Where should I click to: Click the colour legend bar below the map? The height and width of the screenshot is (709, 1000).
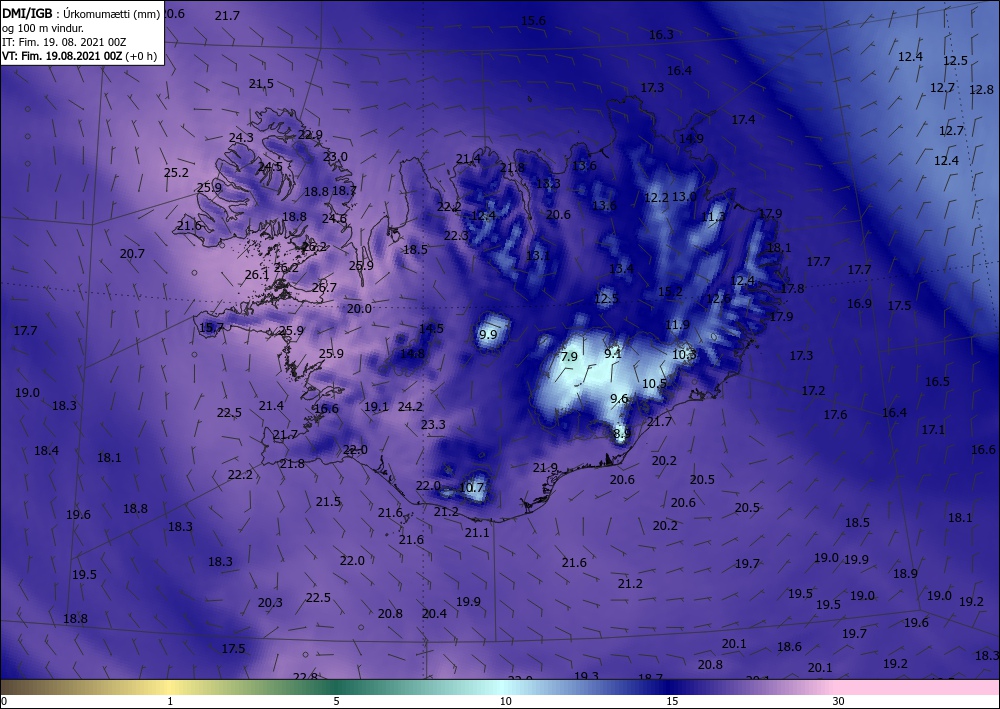(x=500, y=687)
